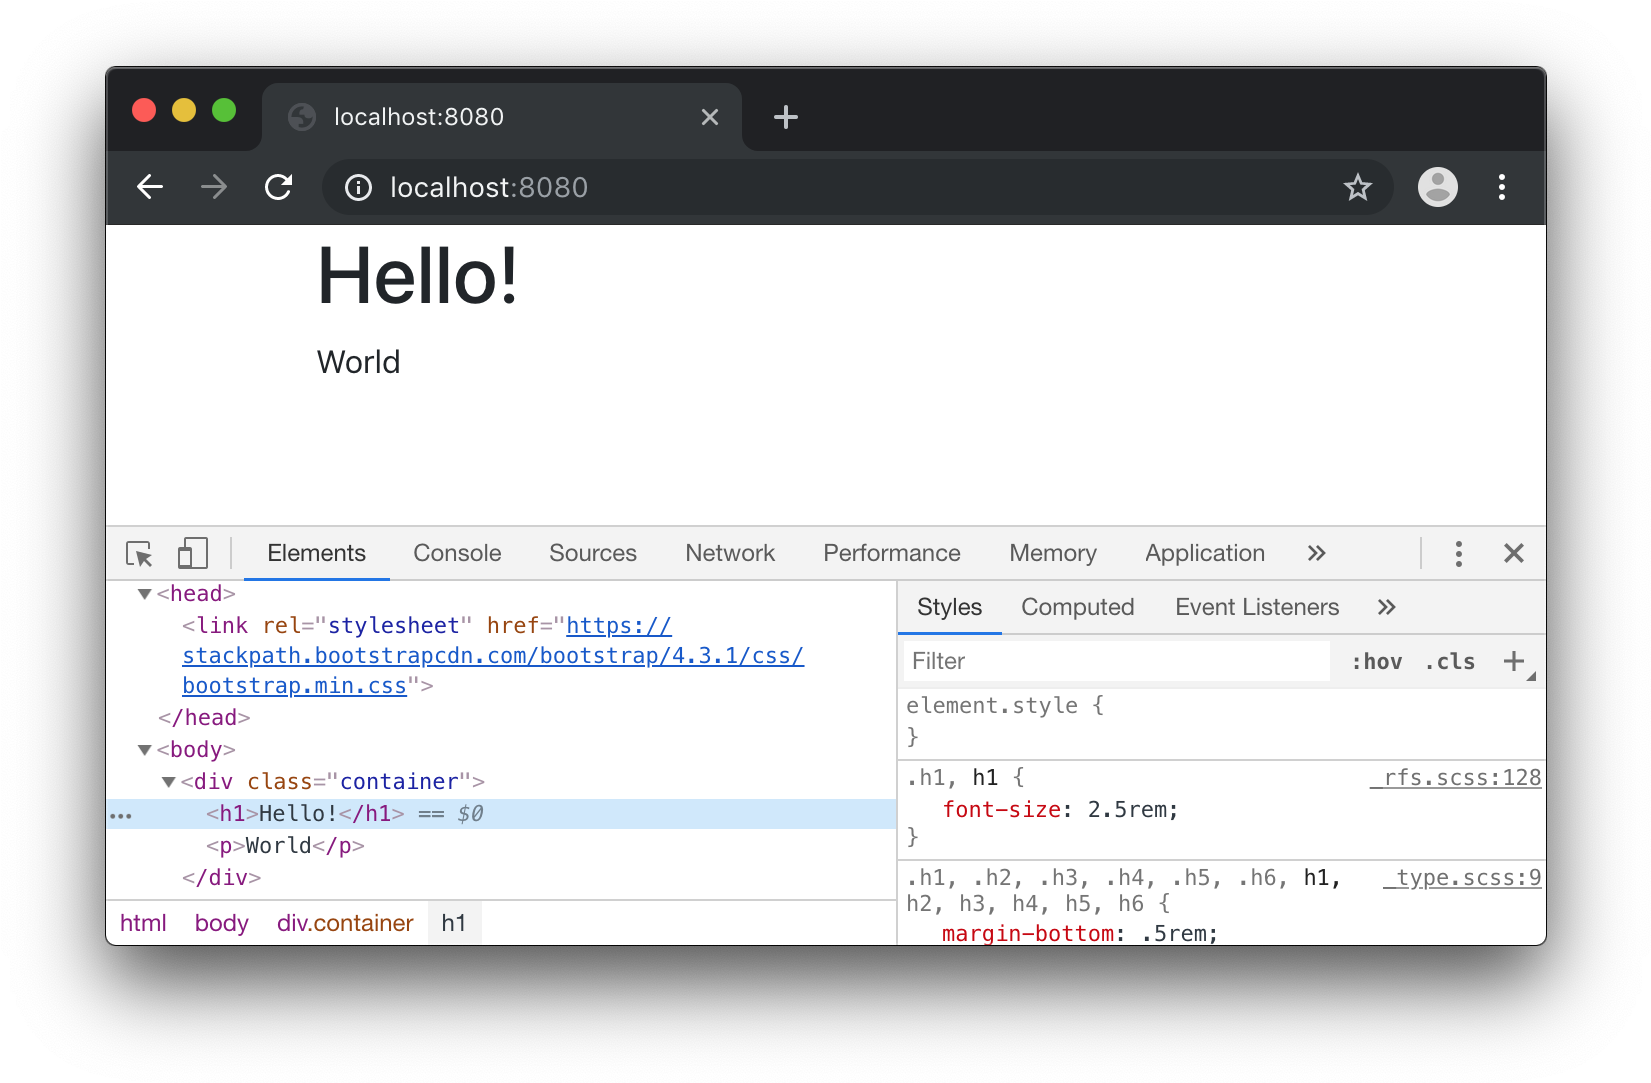Open the user profile avatar
The width and height of the screenshot is (1651, 1083).
click(1437, 187)
